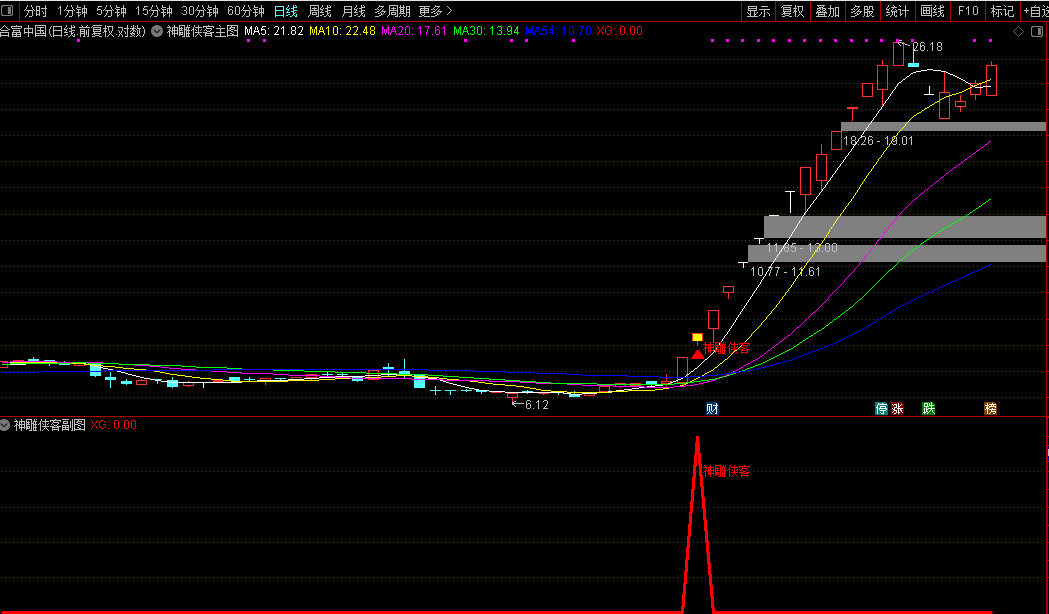
Task: Open F10 company information
Action: 967,11
